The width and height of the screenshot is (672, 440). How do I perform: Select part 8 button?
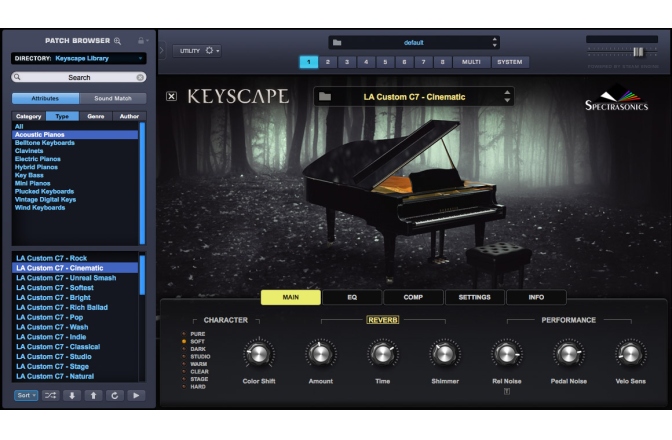tap(443, 62)
